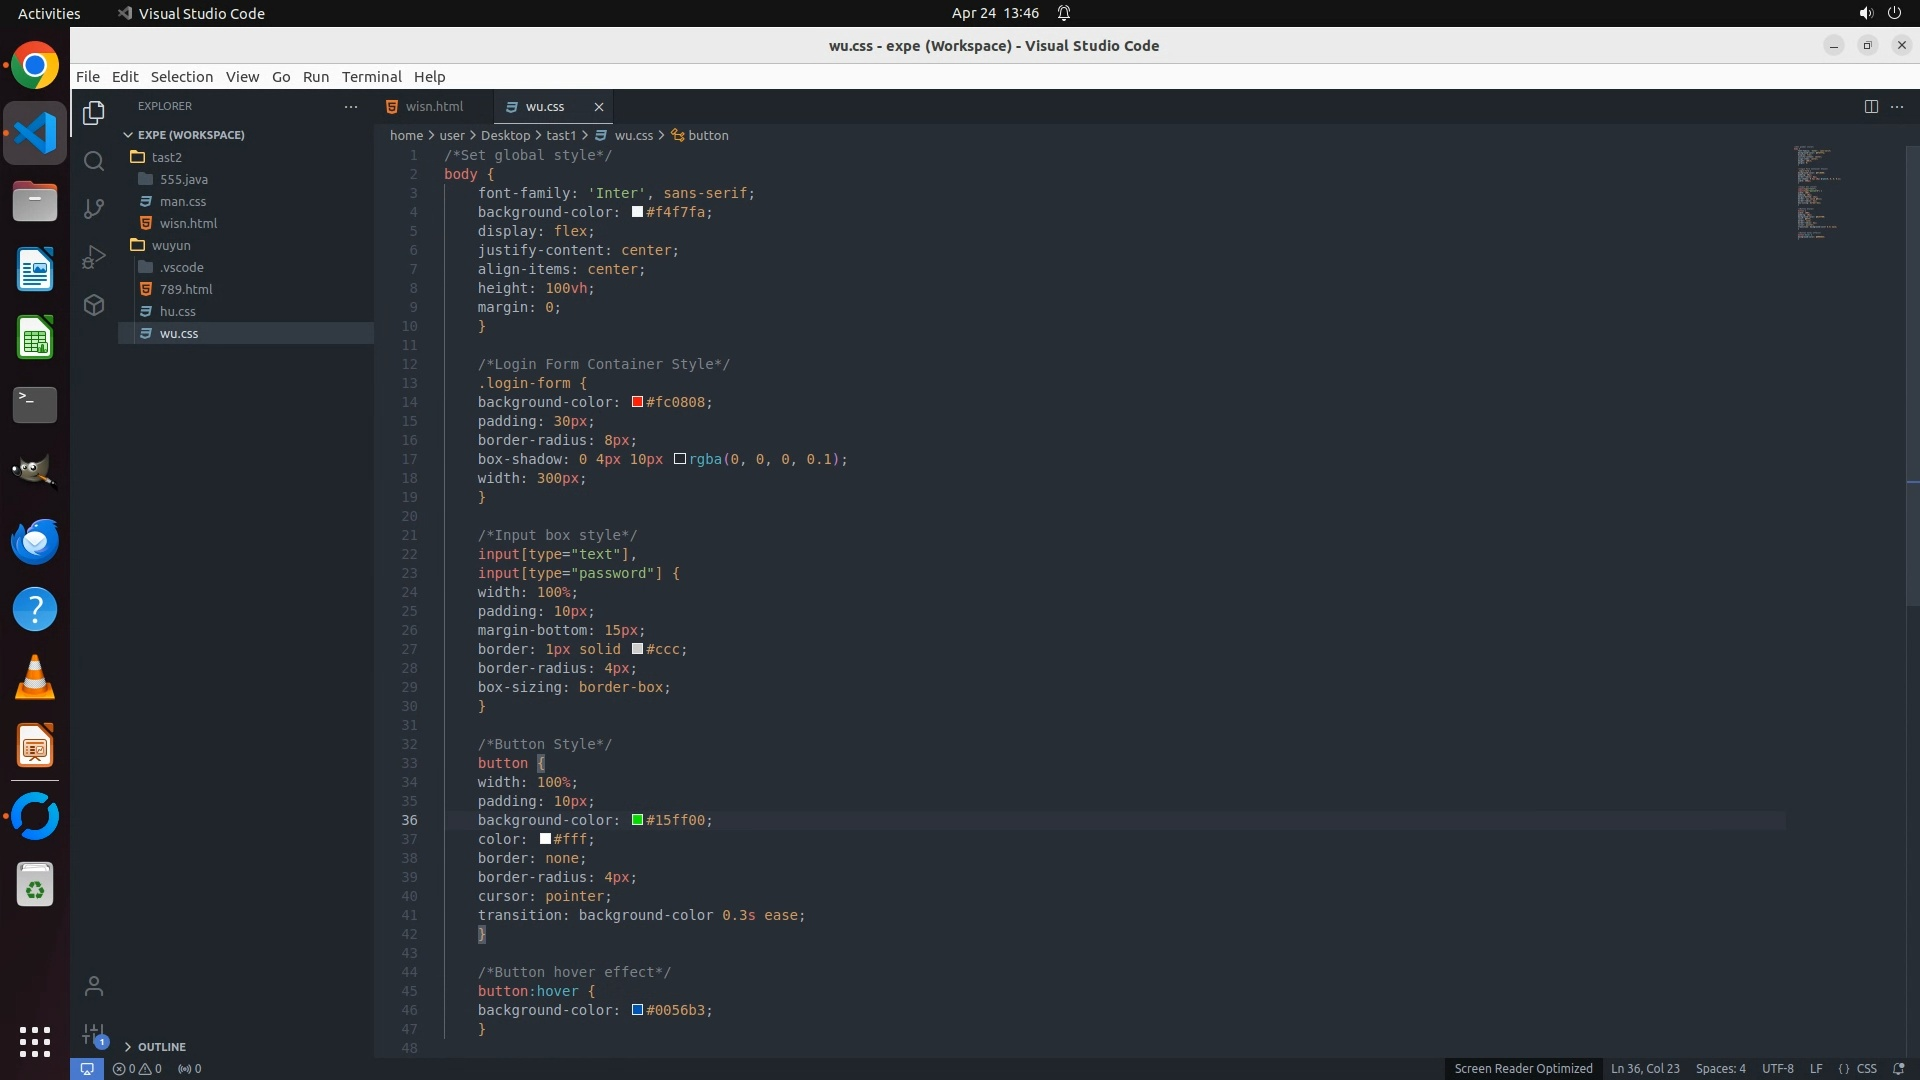Screen dimensions: 1920x1080
Task: Open the Source Control view
Action: pyautogui.click(x=94, y=208)
